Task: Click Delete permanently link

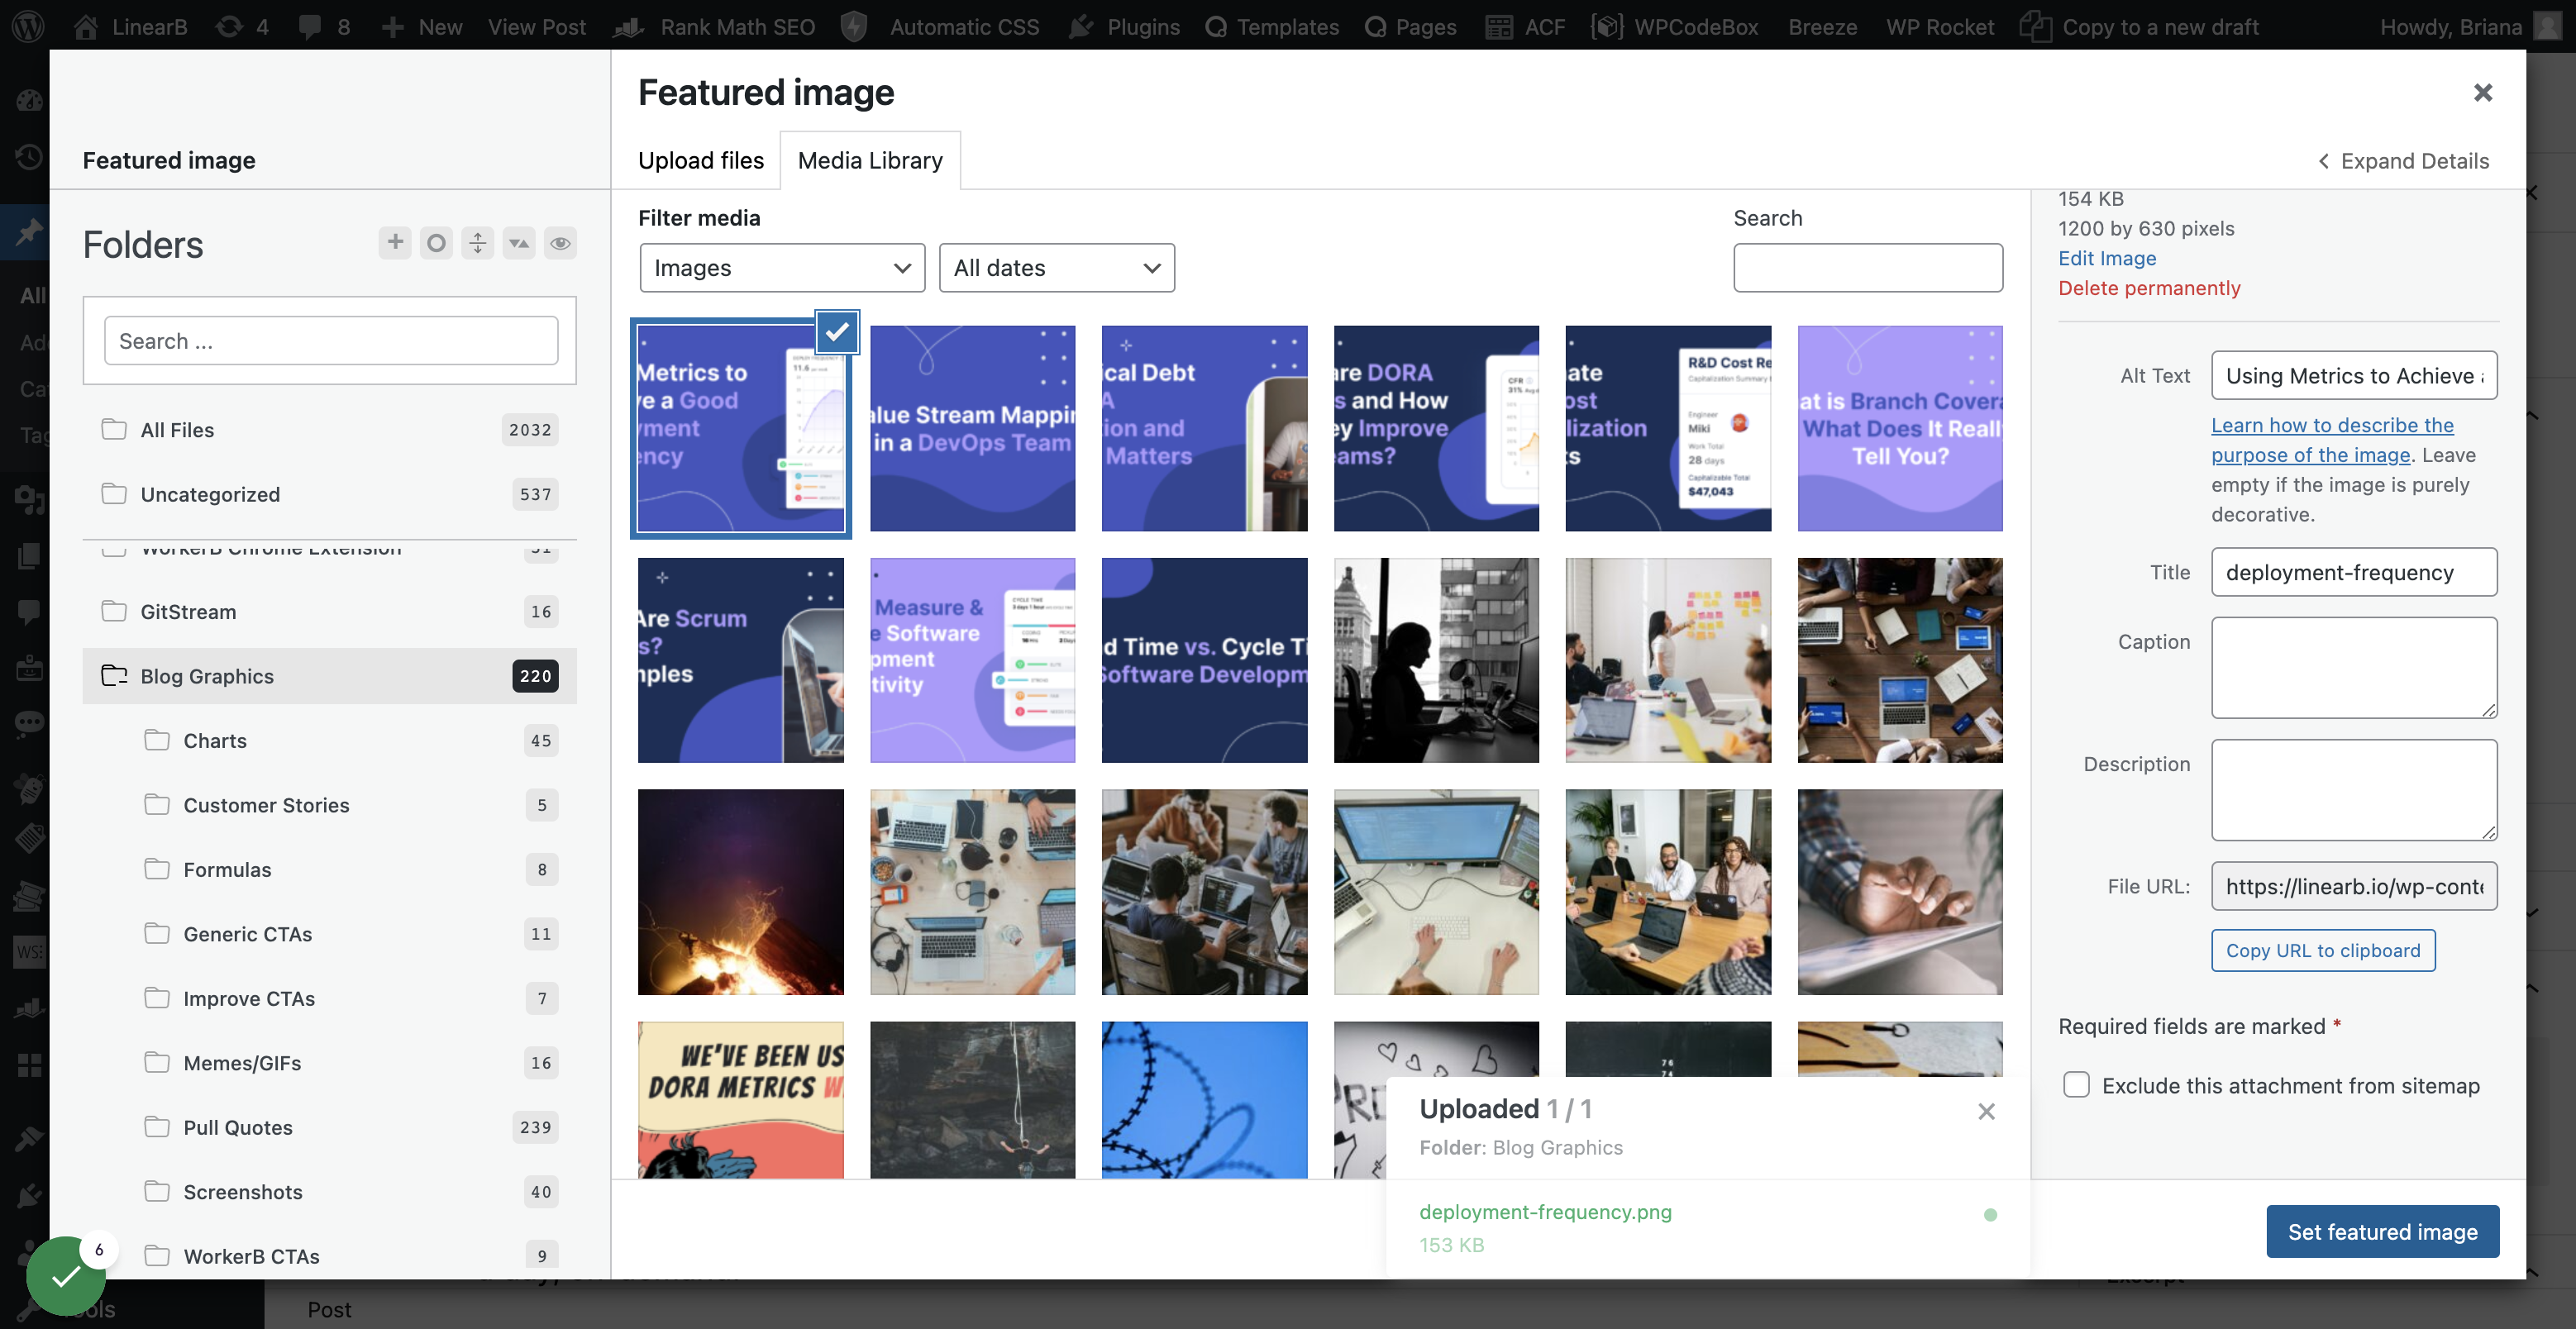Action: (2148, 288)
